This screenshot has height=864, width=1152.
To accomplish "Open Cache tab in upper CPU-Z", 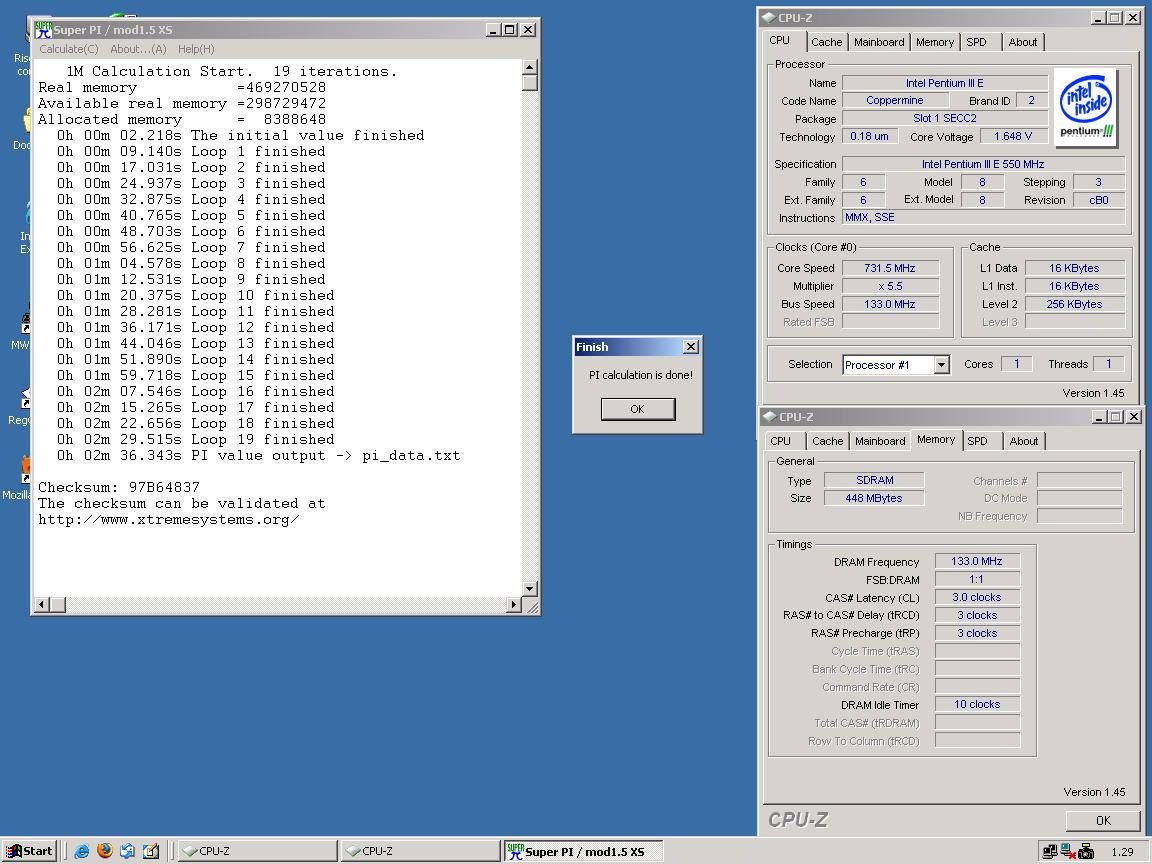I will point(827,42).
